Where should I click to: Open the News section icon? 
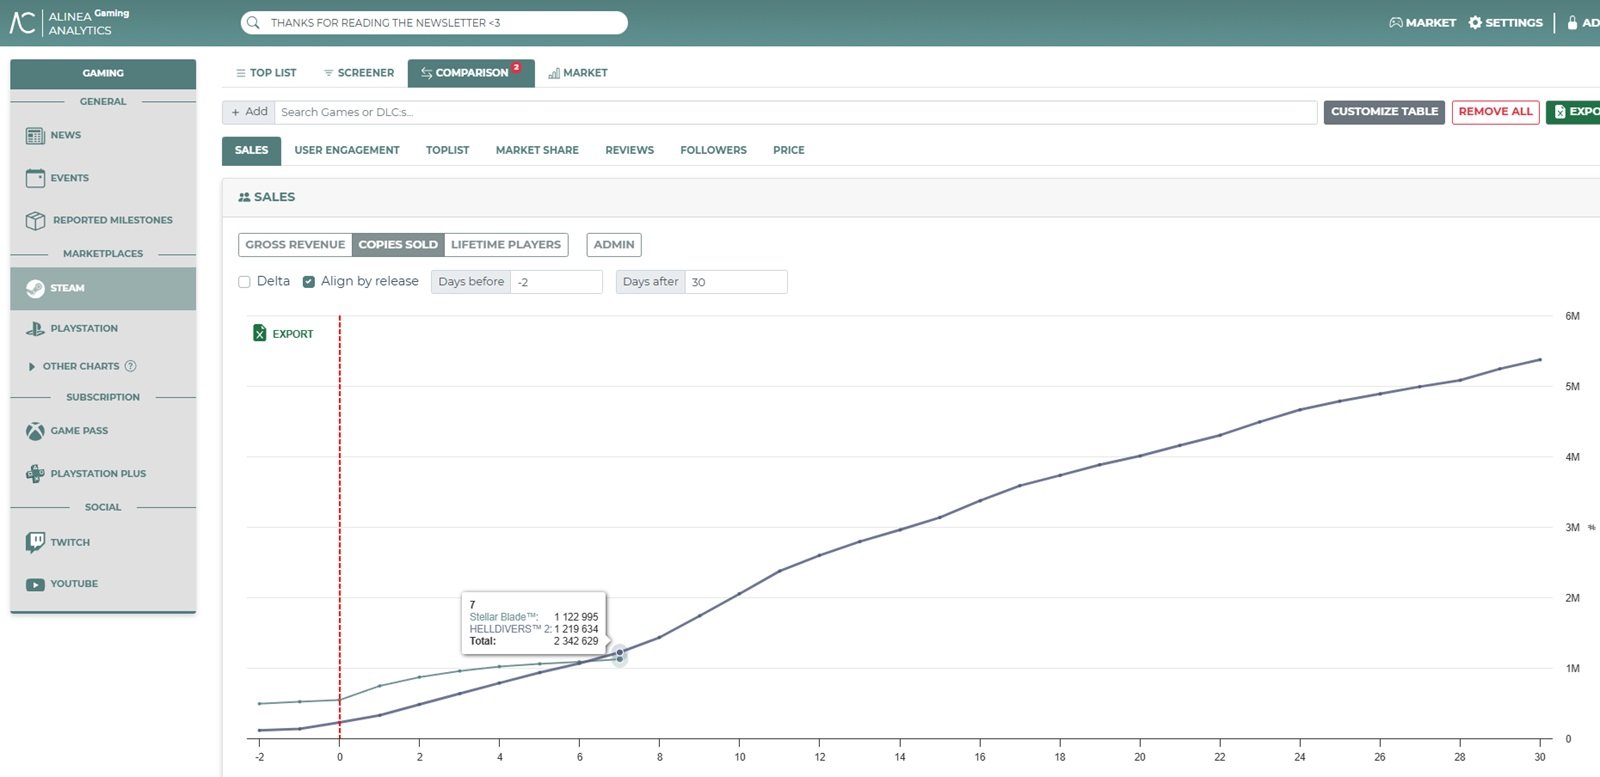point(35,135)
